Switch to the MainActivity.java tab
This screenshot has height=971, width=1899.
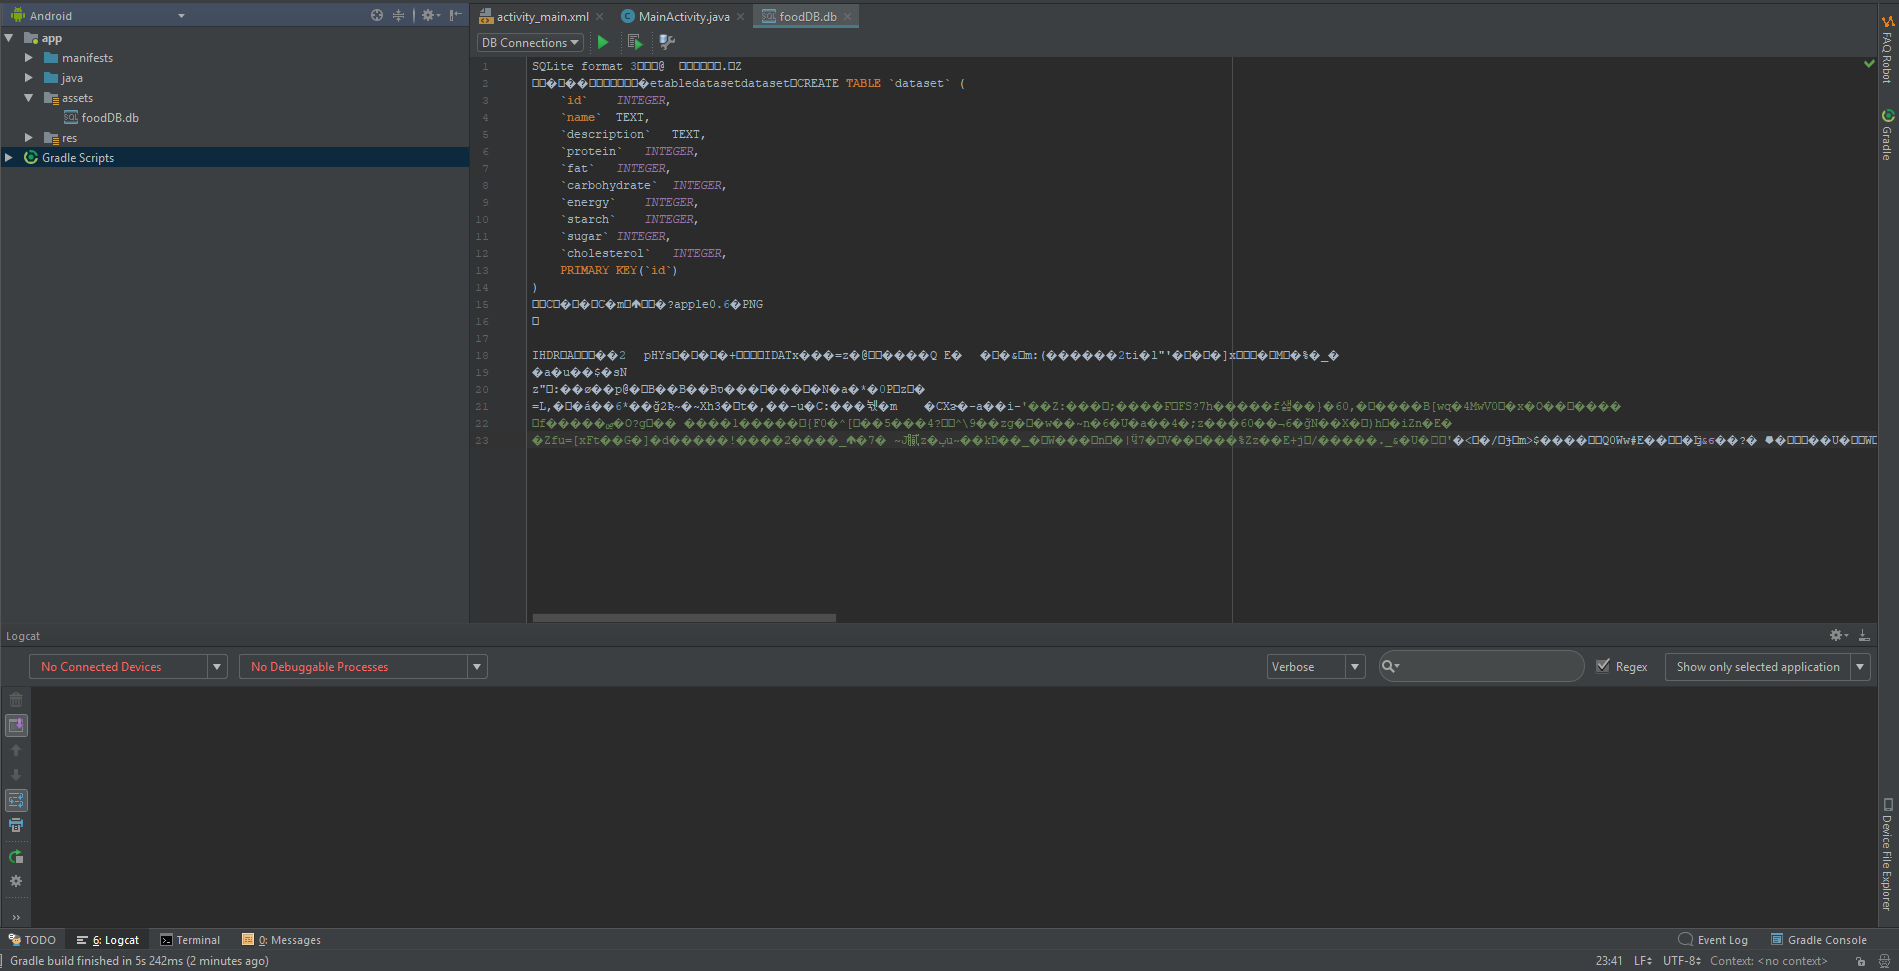click(683, 16)
